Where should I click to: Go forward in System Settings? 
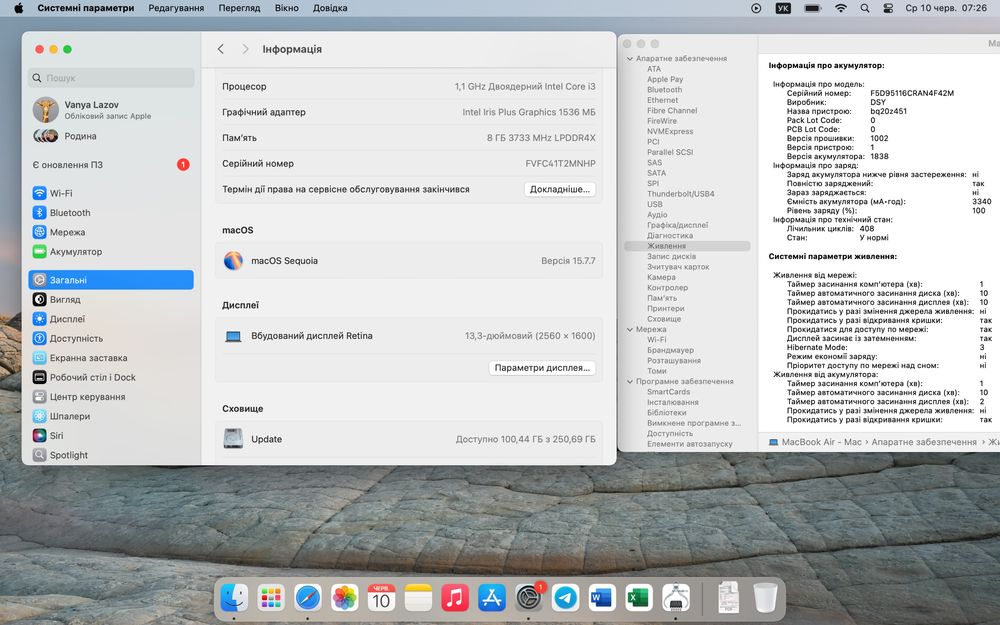coord(245,49)
